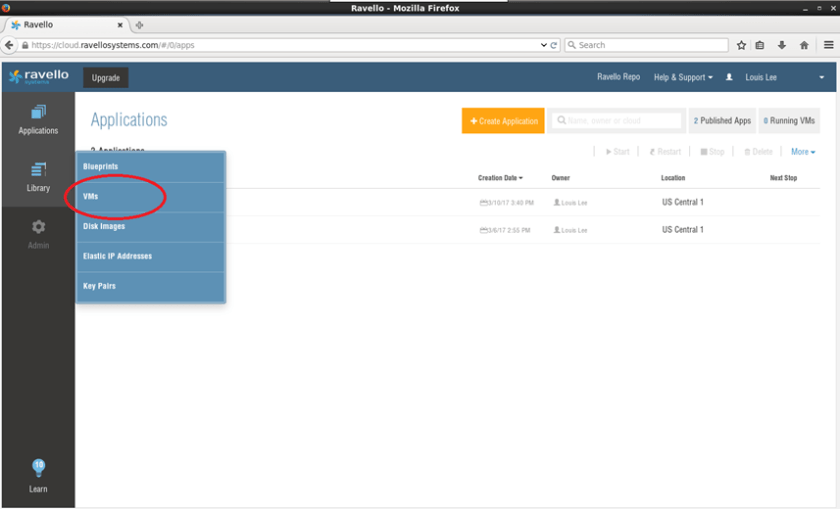Select Blueprints from the Library menu
The image size is (840, 509).
tap(100, 166)
